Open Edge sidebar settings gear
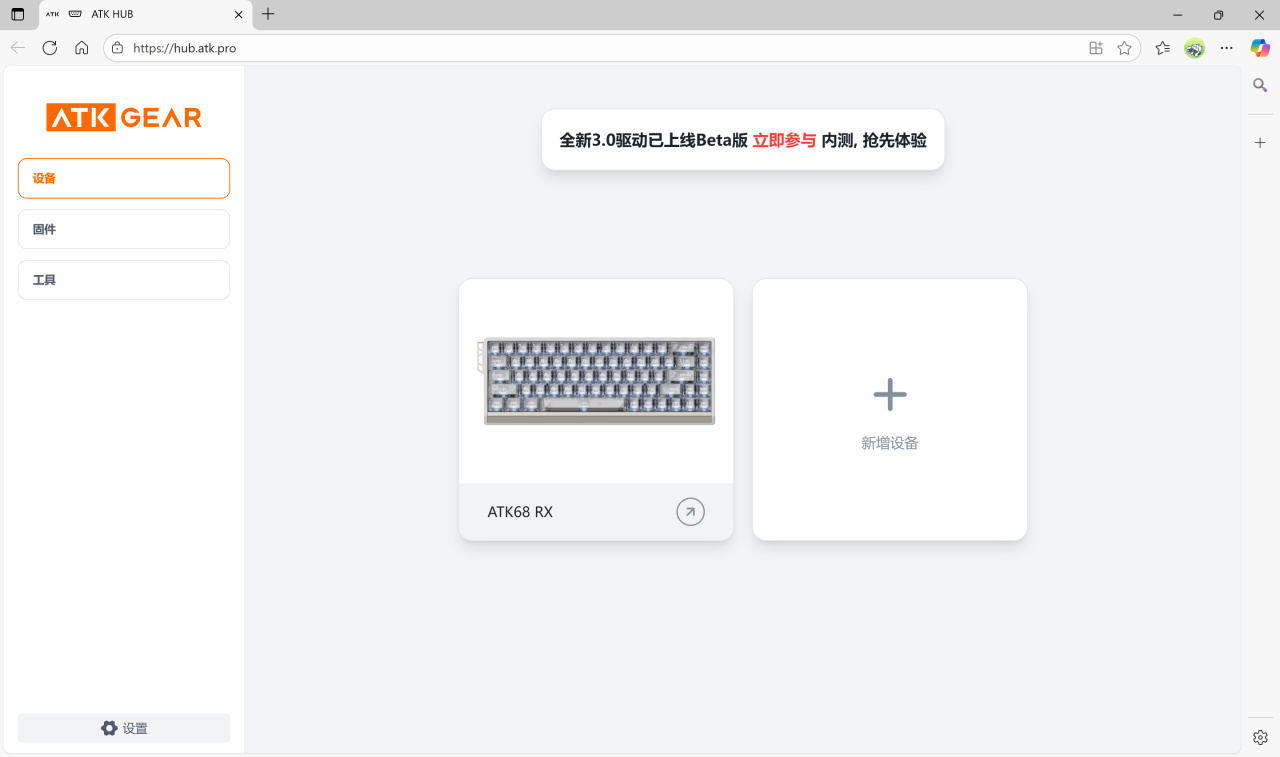The width and height of the screenshot is (1280, 757). click(1260, 737)
